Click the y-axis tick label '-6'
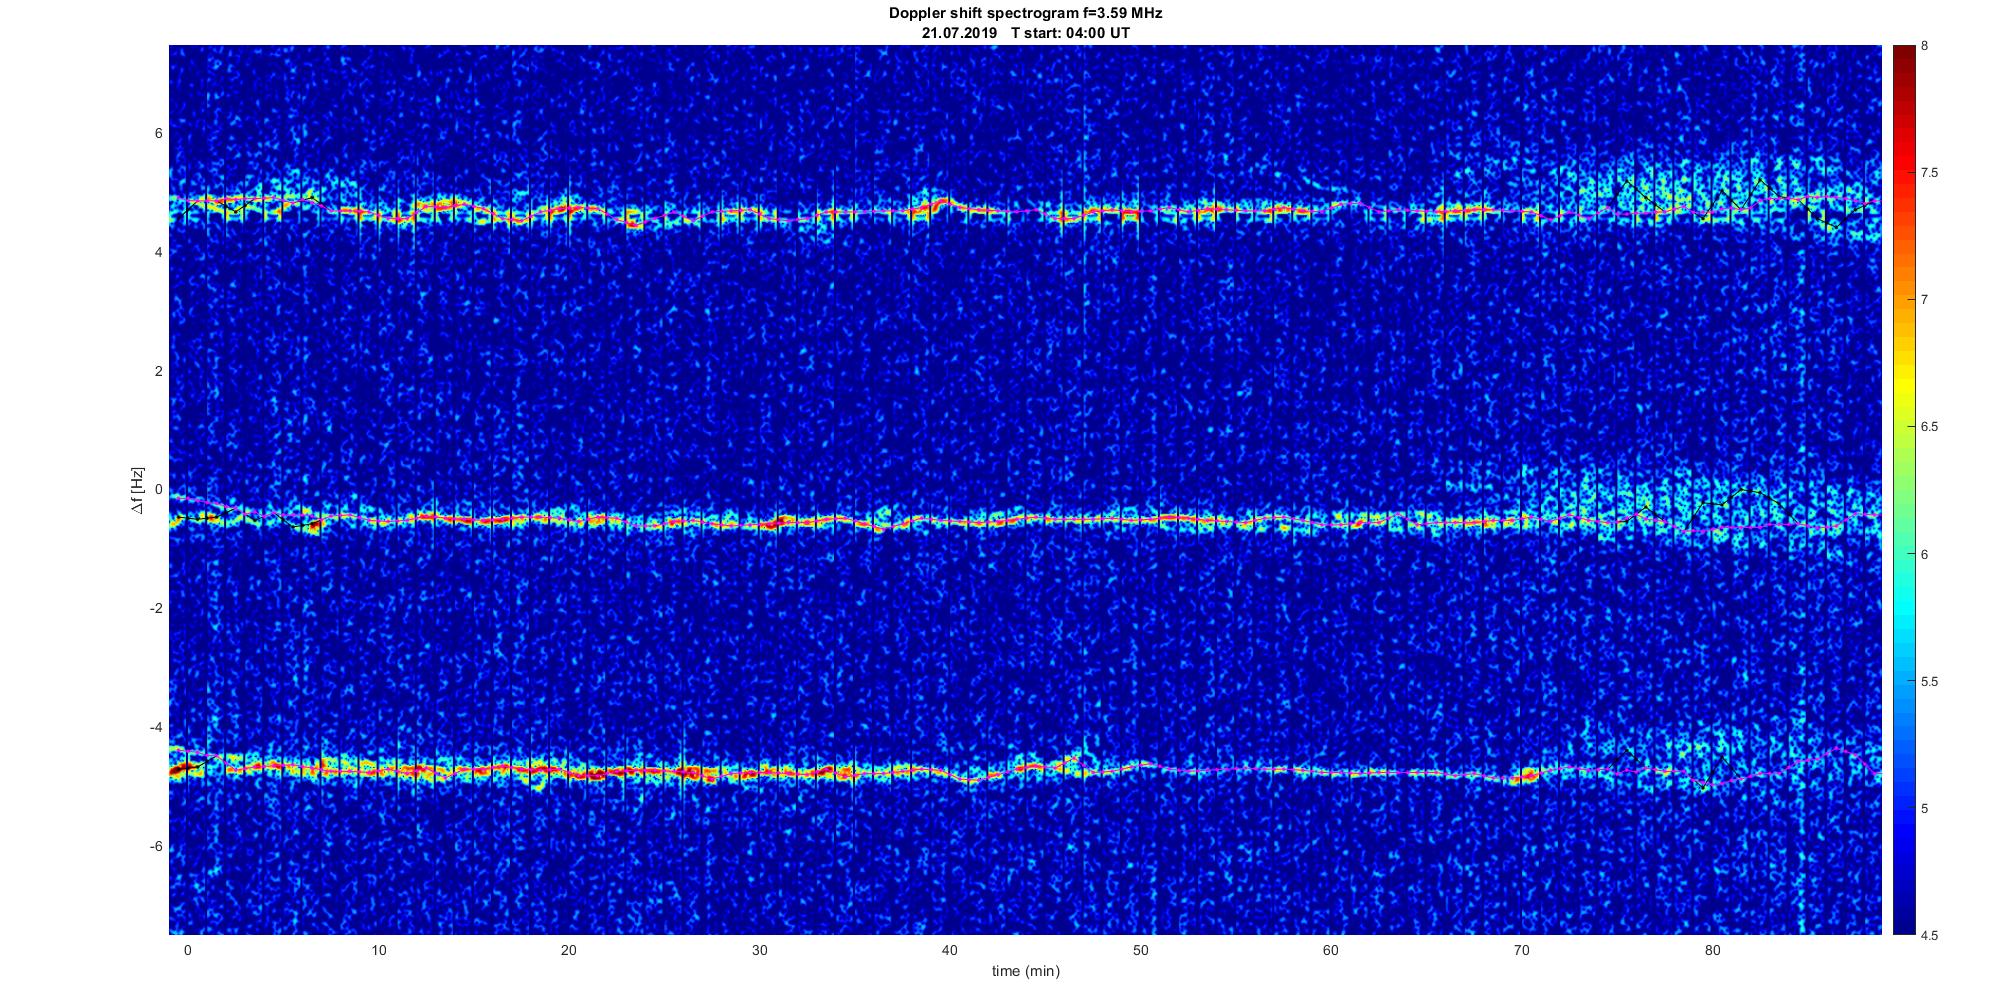The height and width of the screenshot is (1003, 2000). 156,846
